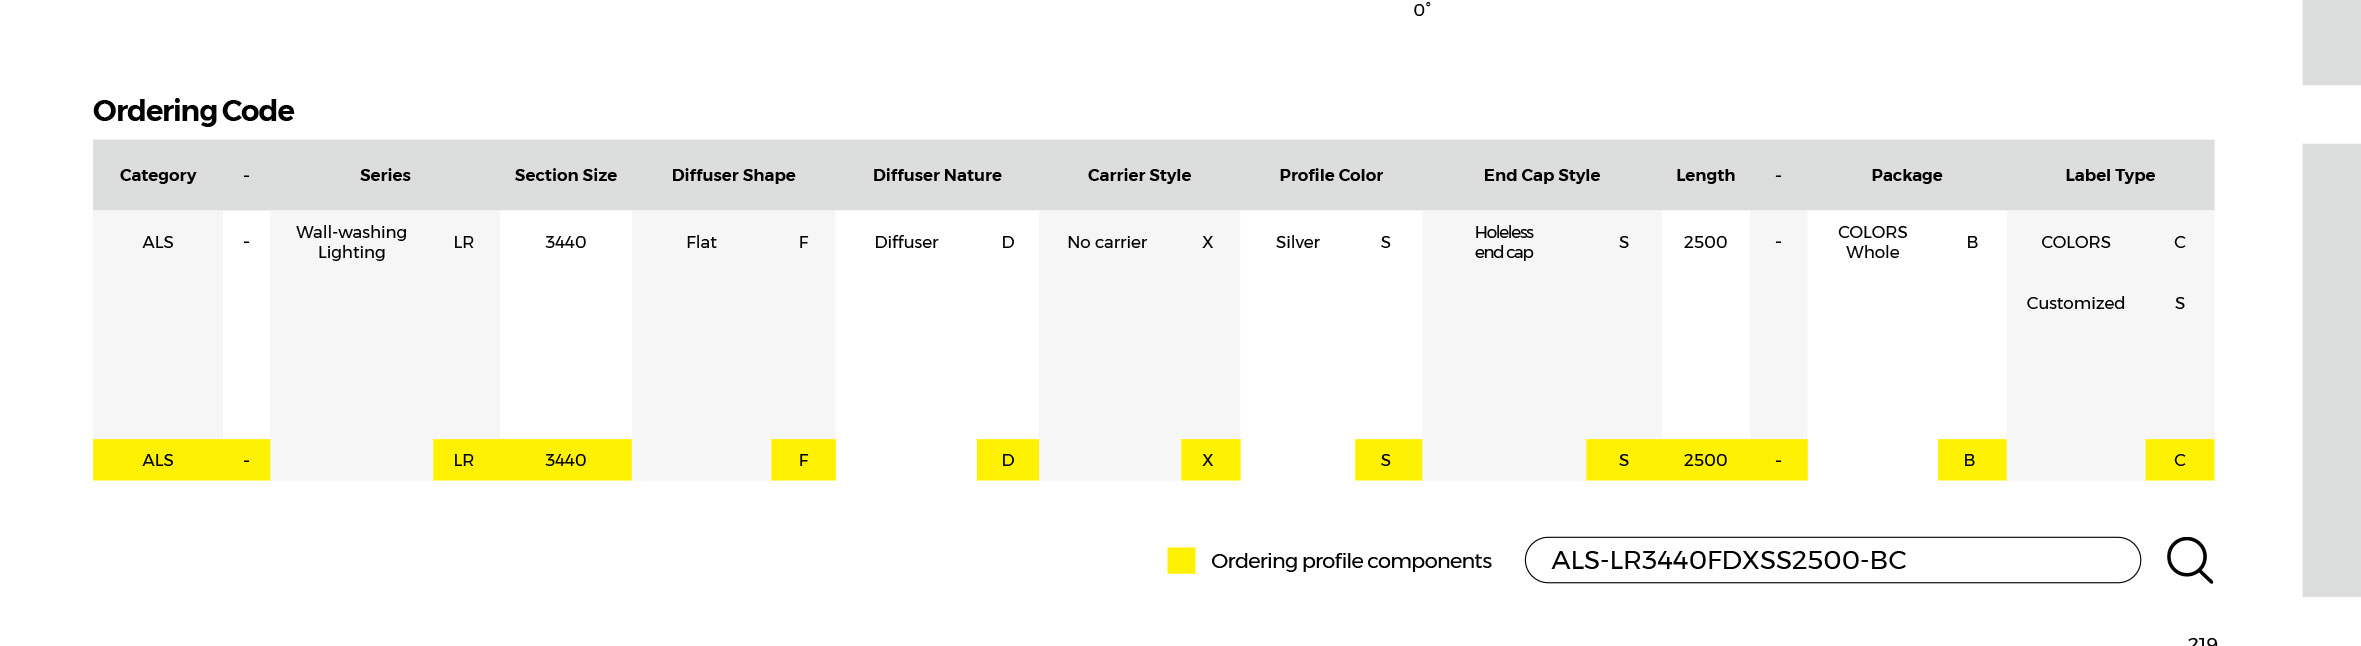Click the Ordering profile components legend text

(x=1350, y=561)
